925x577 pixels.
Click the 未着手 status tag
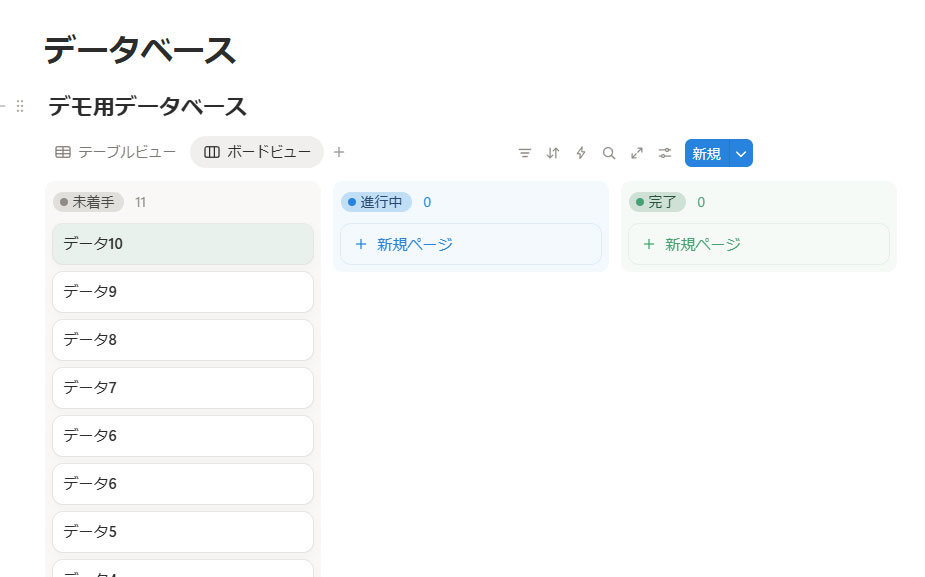click(88, 202)
